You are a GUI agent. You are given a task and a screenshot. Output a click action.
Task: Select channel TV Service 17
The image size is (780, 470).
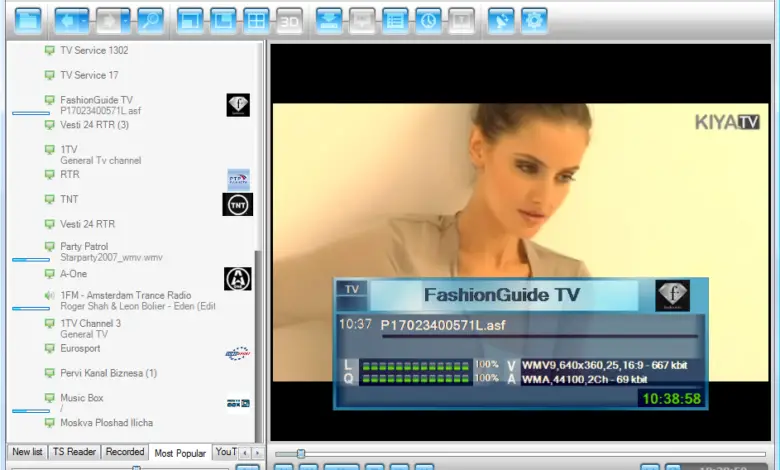[x=89, y=75]
